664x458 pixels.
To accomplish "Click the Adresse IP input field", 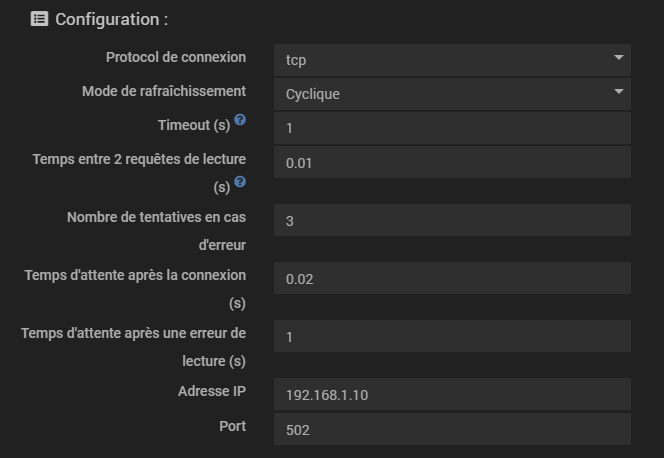I will coord(451,395).
